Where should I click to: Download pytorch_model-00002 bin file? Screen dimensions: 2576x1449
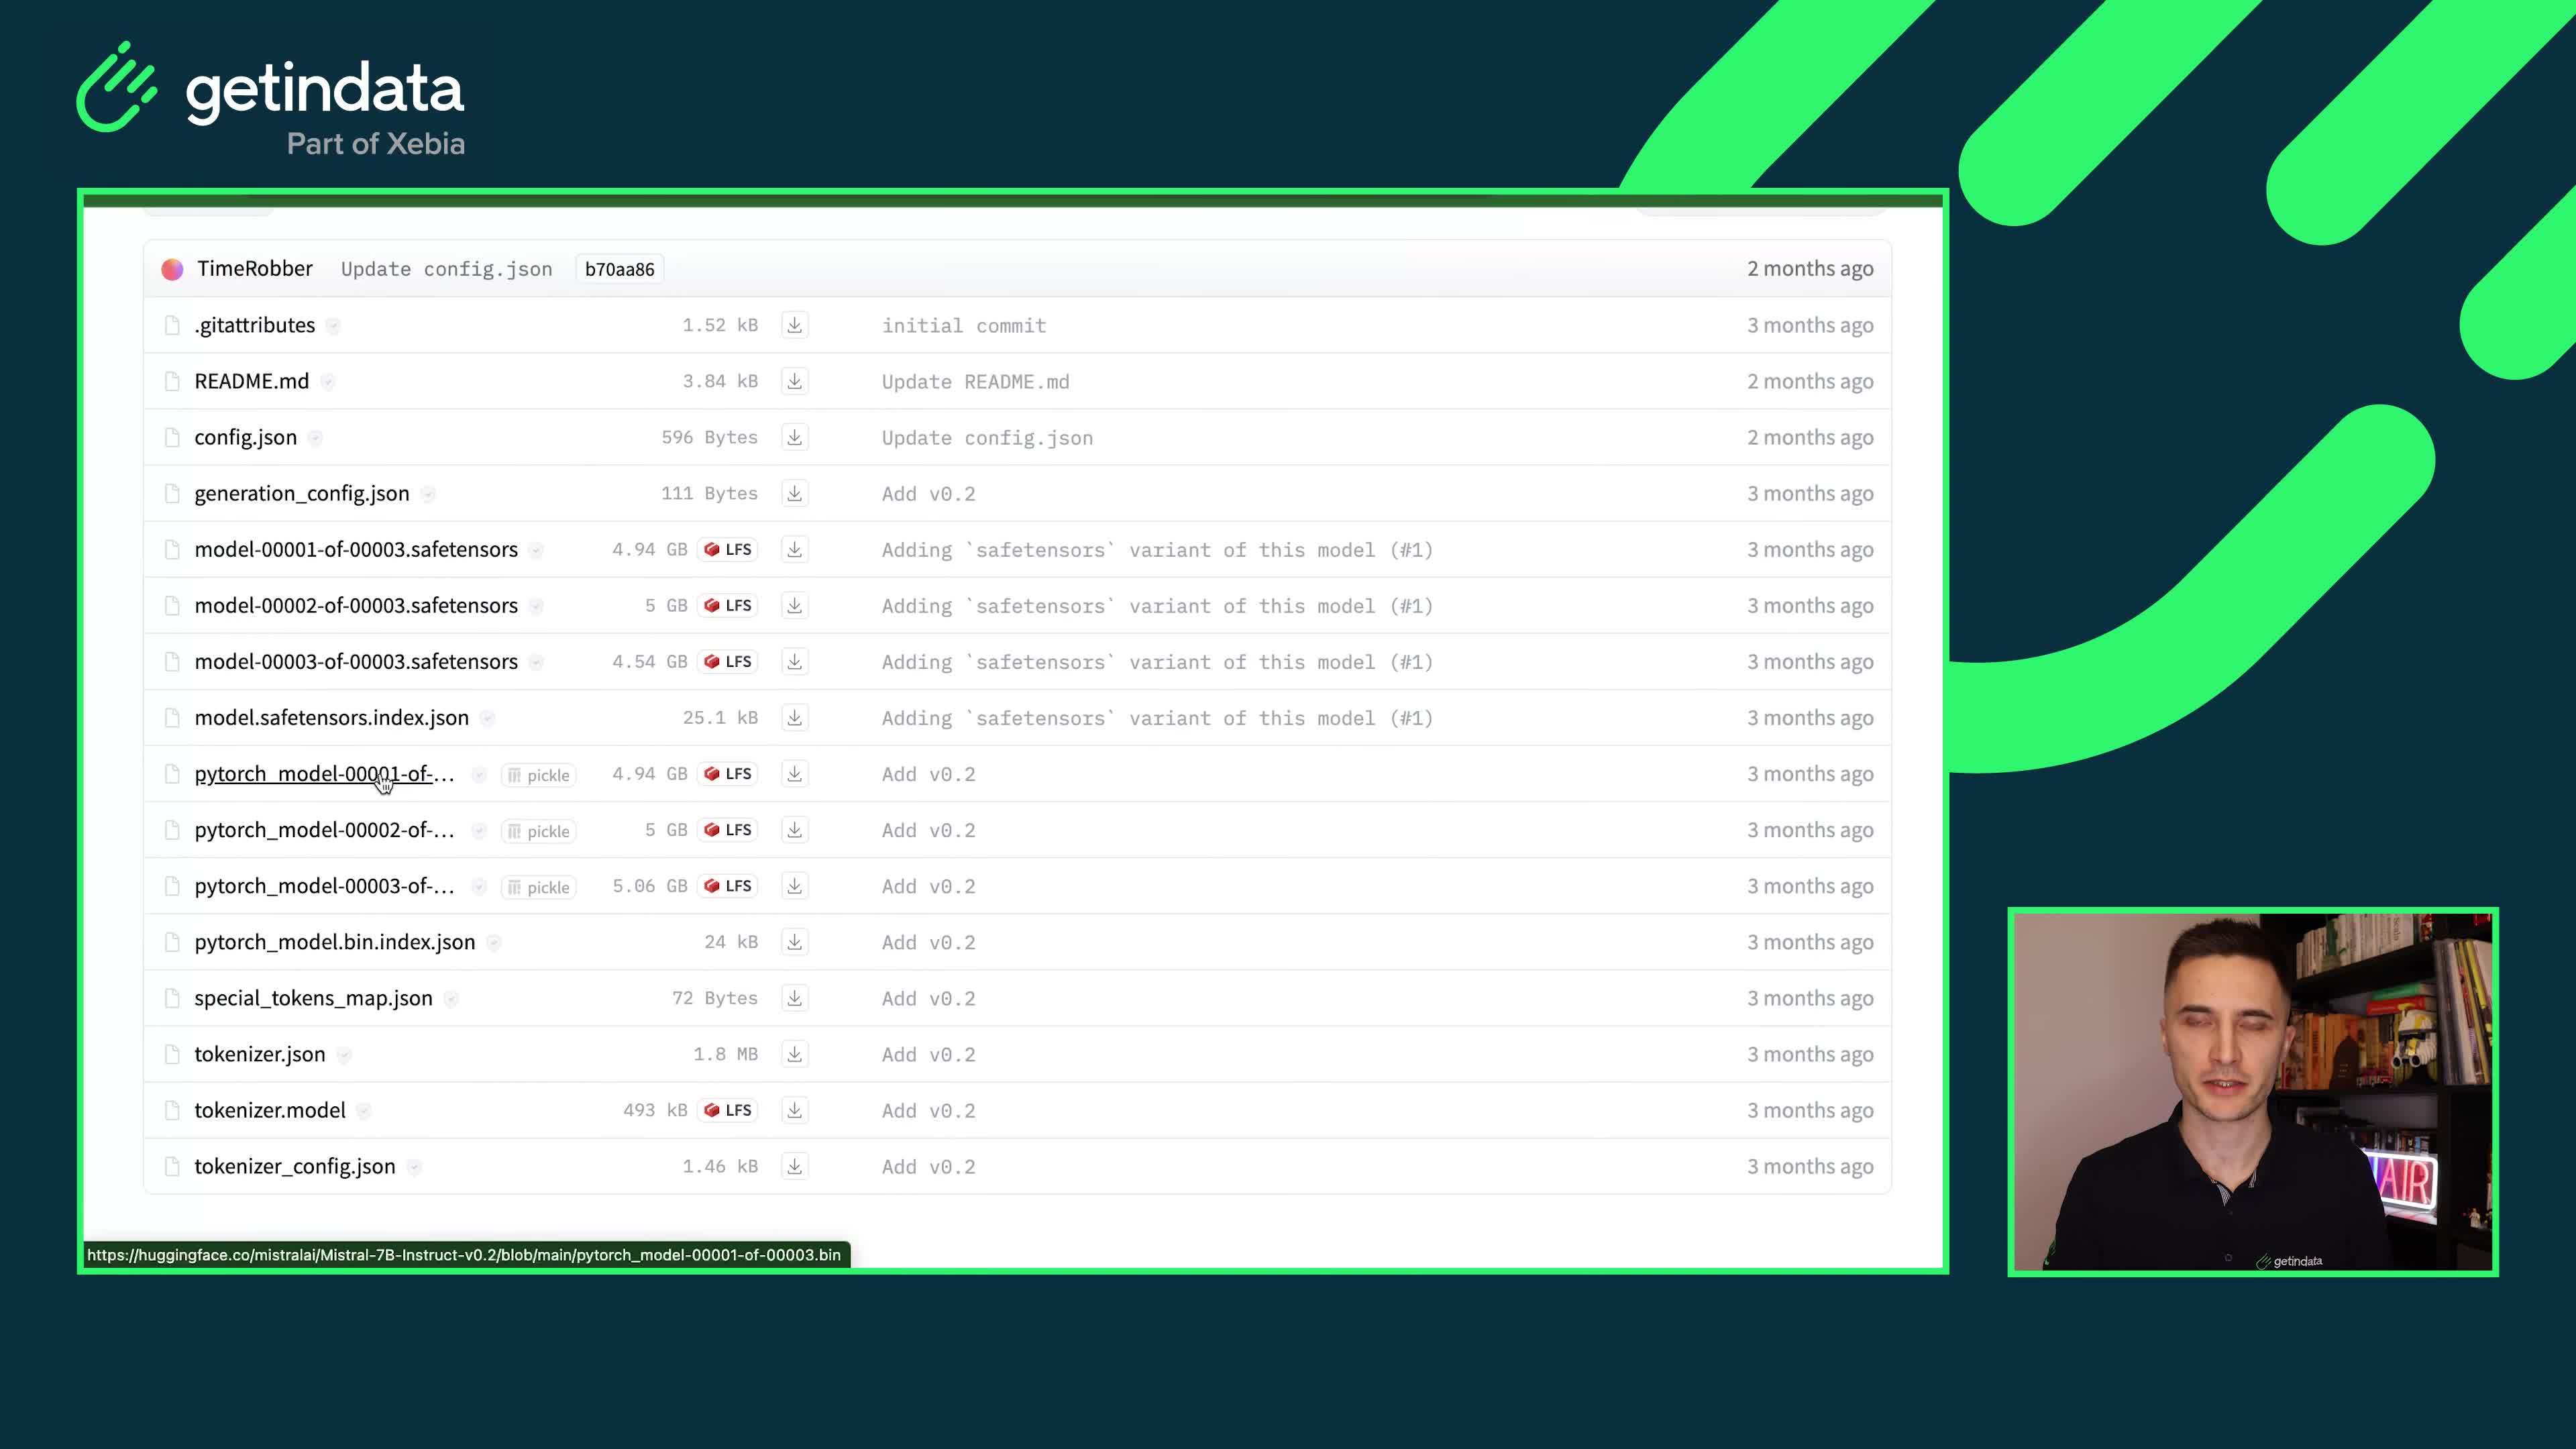point(794,829)
